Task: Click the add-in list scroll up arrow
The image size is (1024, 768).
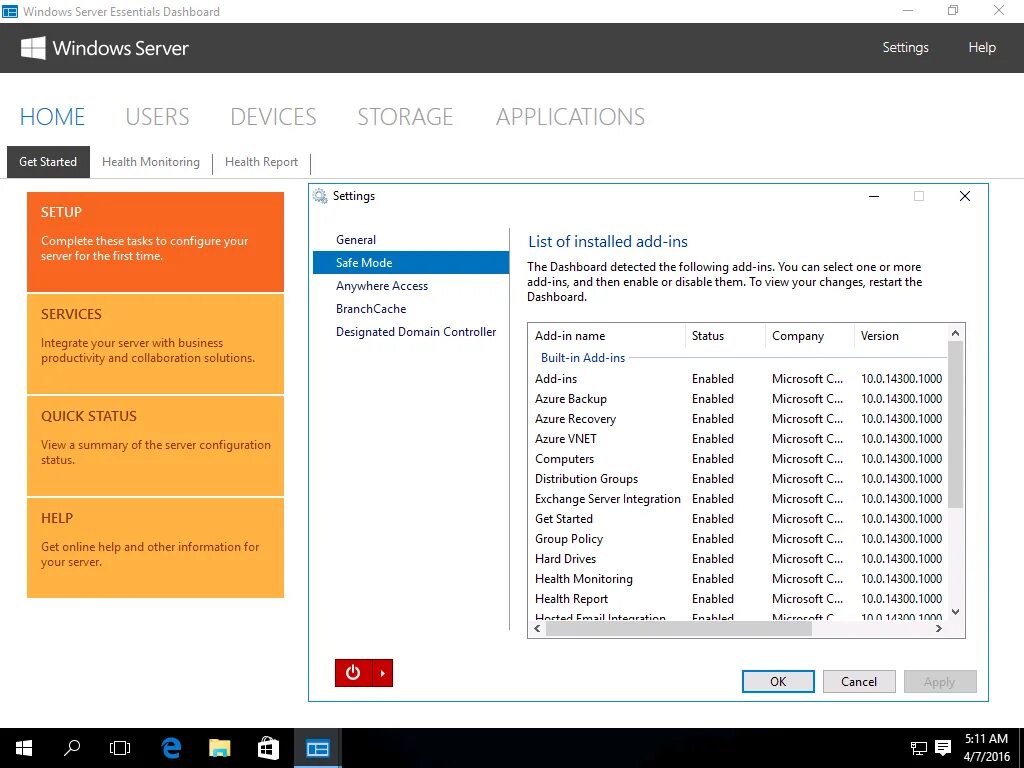Action: [955, 333]
